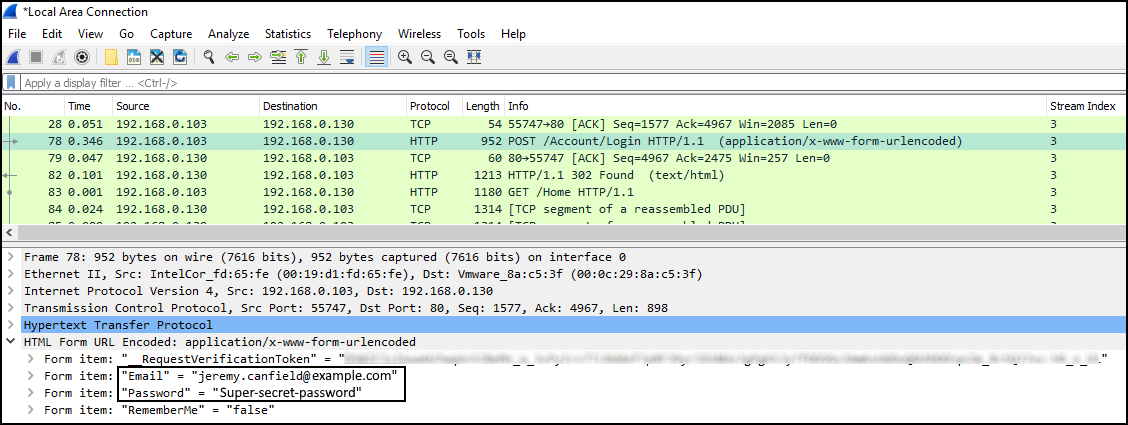Sort by the Stream Index column header

click(1086, 106)
